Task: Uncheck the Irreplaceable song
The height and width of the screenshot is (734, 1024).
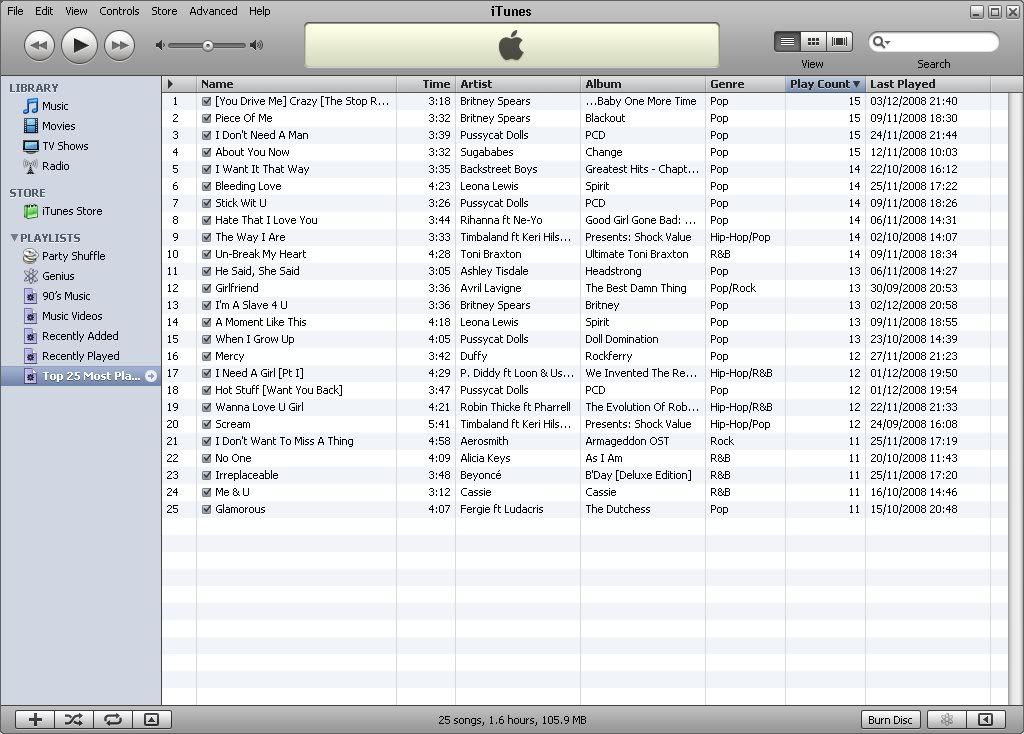Action: point(206,475)
